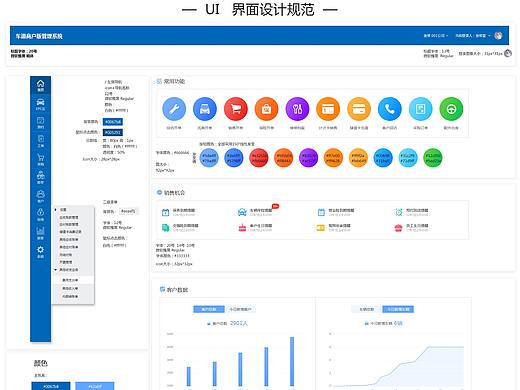520x390 pixels.
Task: Click the system title in the blue header
Action: pos(39,36)
